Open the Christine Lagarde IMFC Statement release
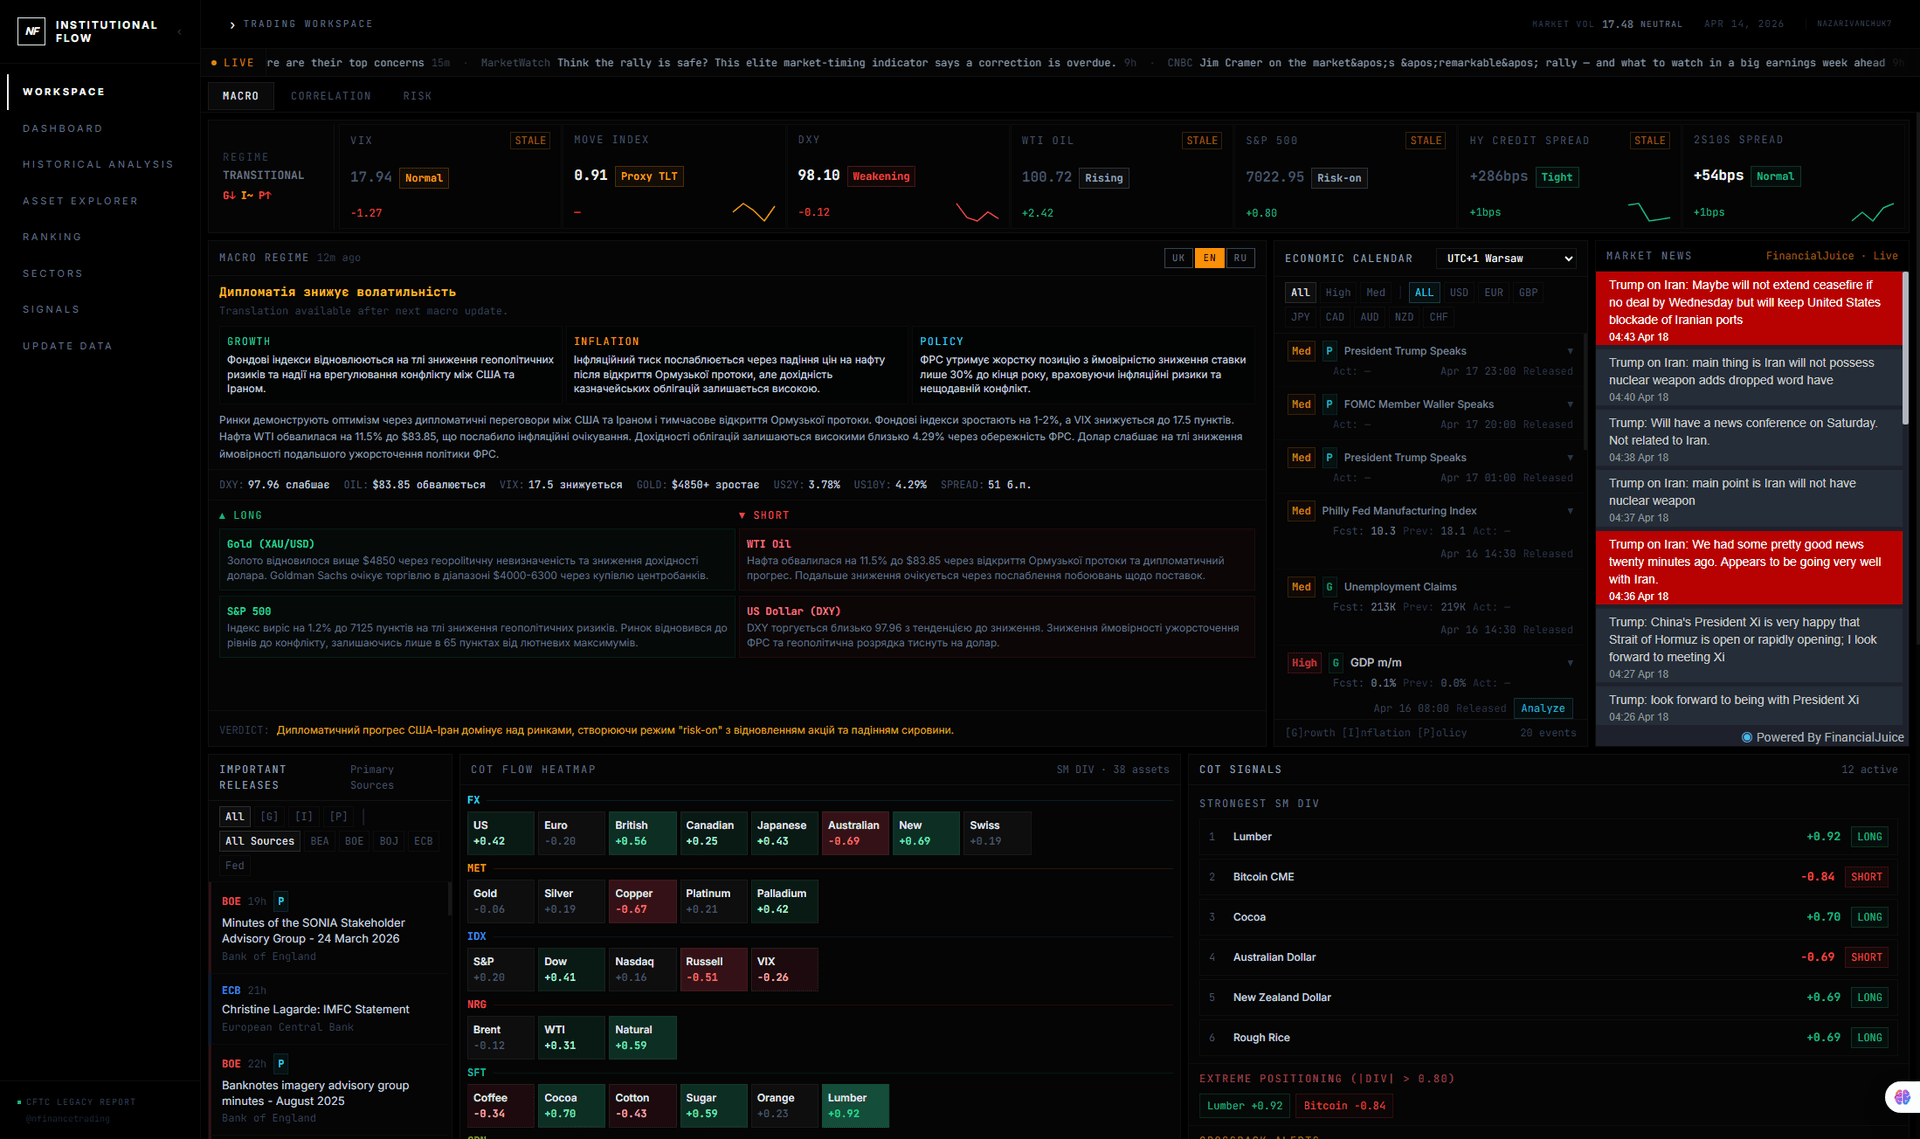1920x1139 pixels. point(315,1010)
